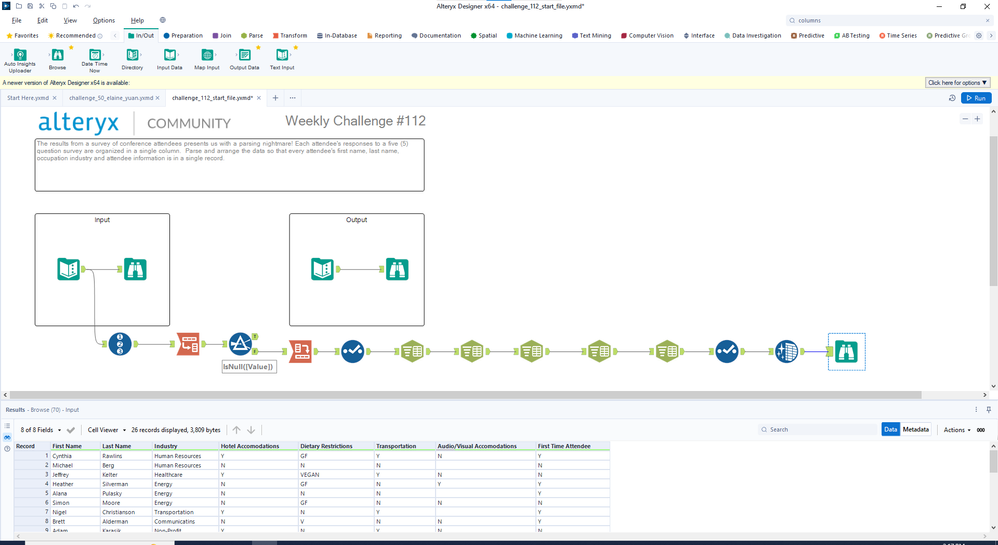Open the View menu
The image size is (998, 545).
click(70, 20)
